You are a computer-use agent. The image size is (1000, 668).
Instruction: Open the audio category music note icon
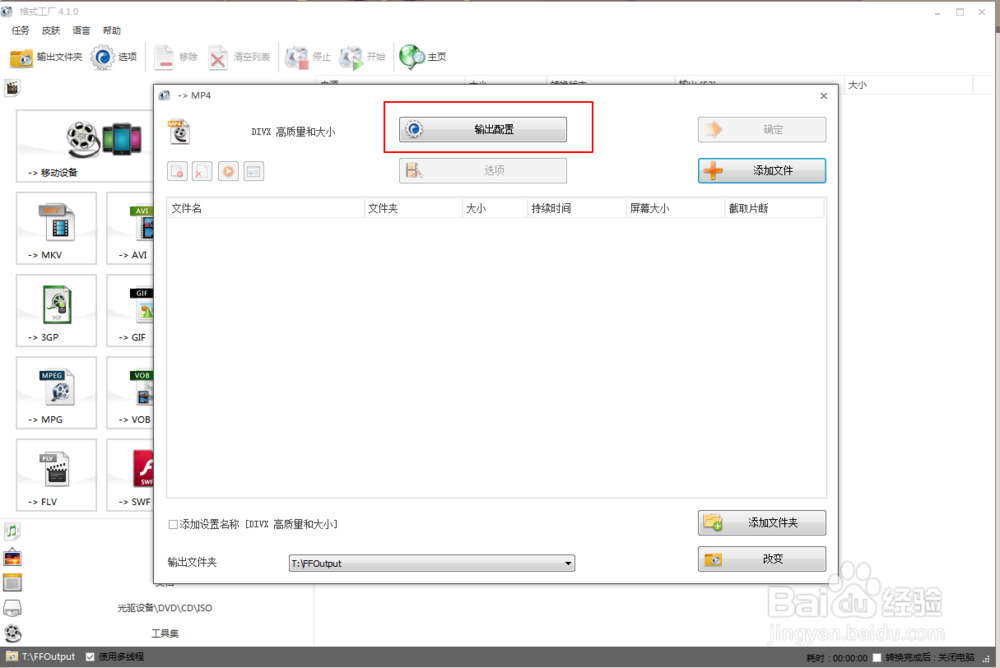click(12, 531)
